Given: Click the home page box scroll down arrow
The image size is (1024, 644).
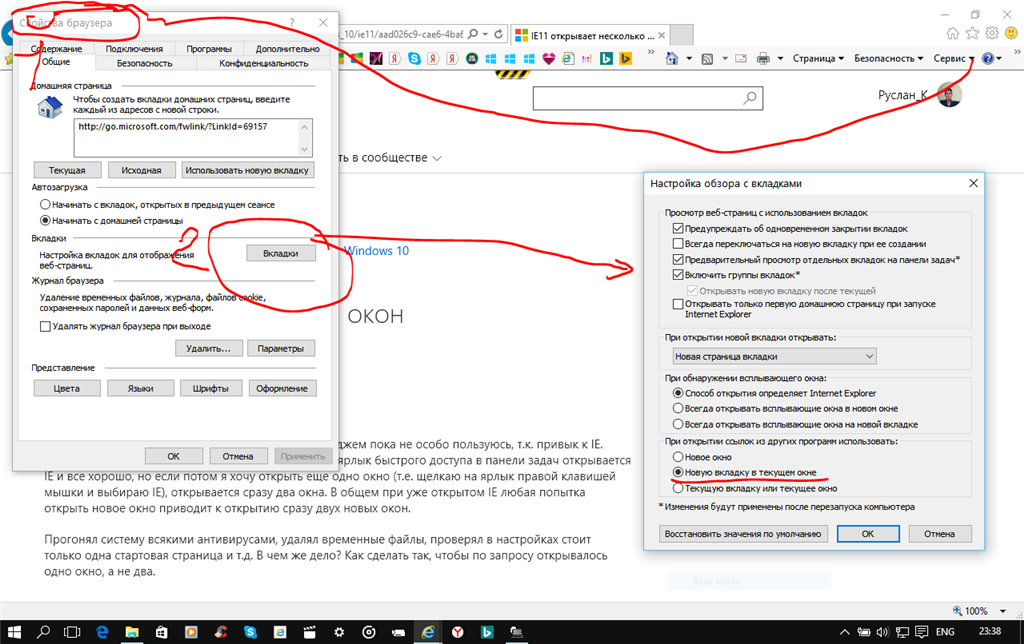Looking at the screenshot, I should [304, 150].
